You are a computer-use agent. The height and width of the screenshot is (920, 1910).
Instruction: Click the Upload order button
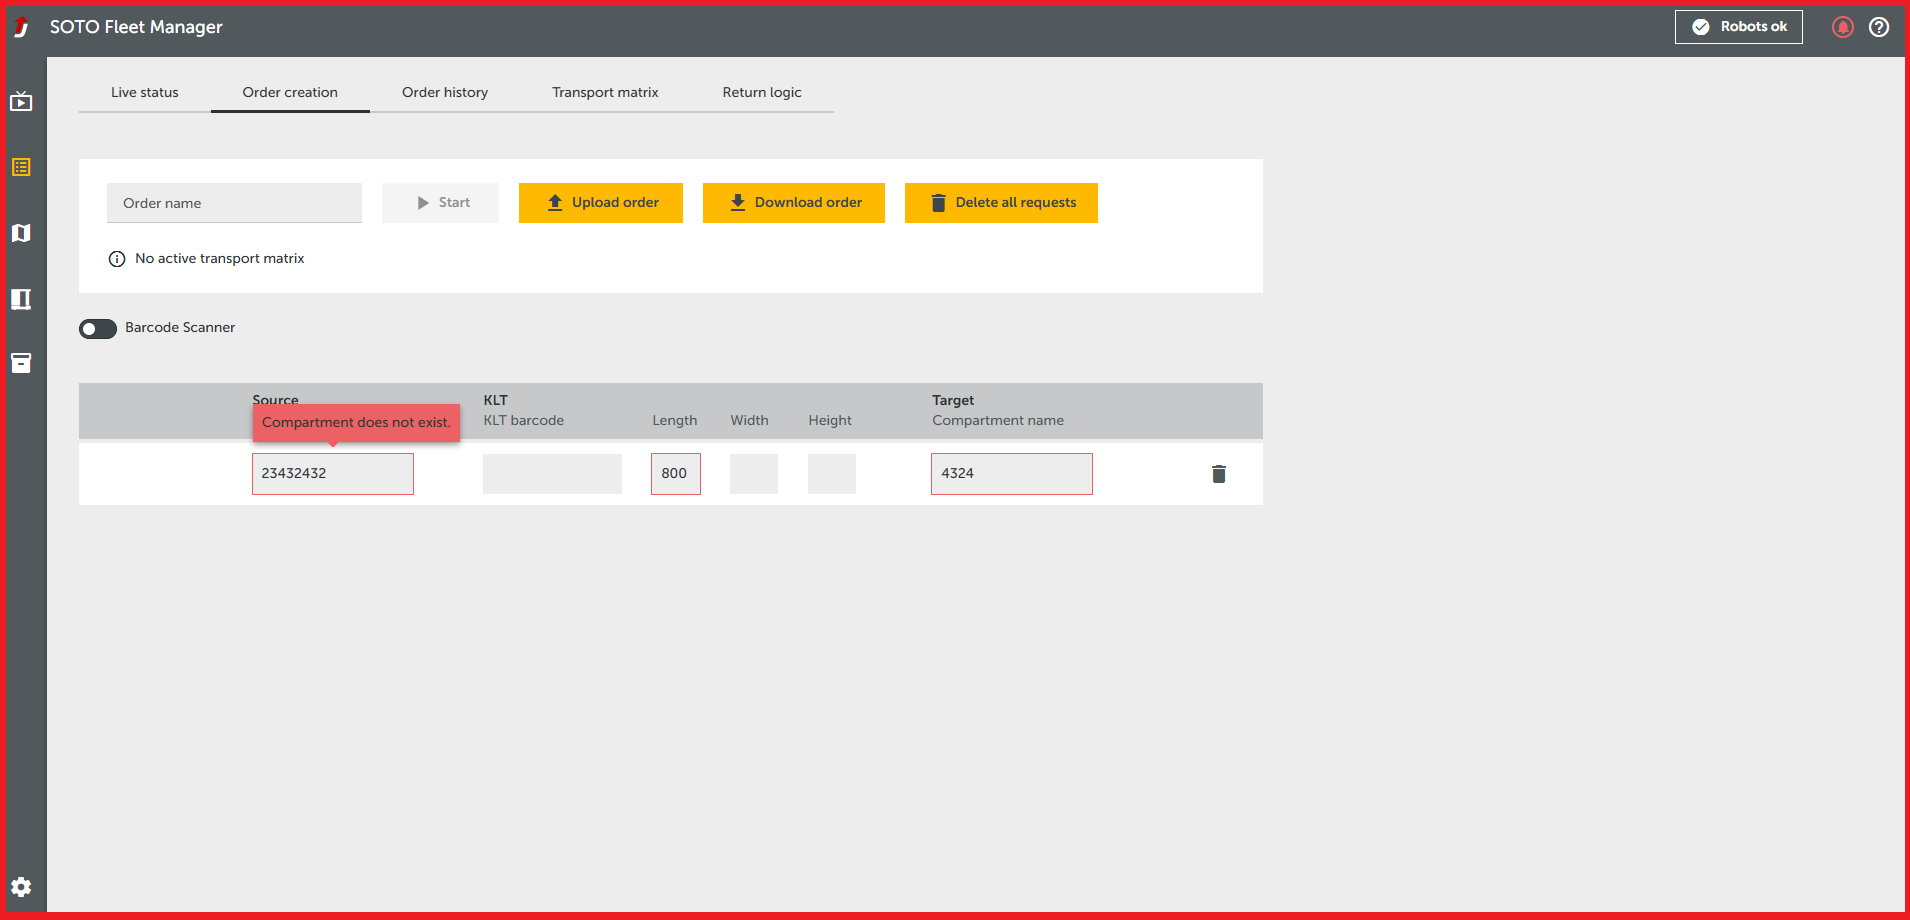[x=601, y=203]
